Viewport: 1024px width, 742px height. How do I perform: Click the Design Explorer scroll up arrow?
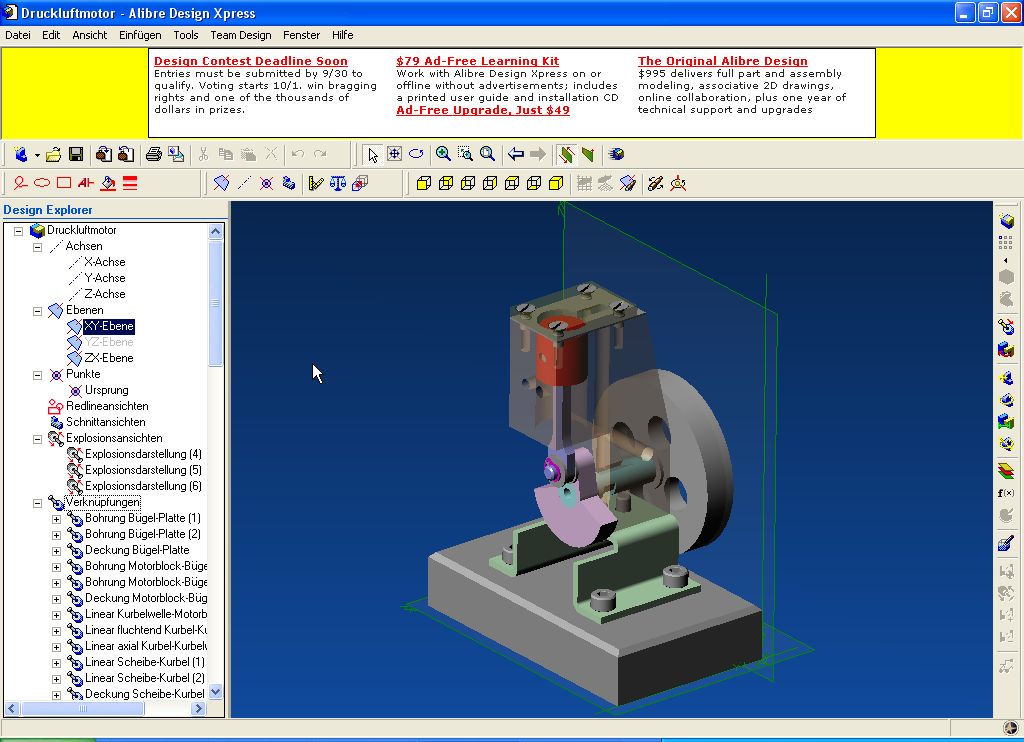pyautogui.click(x=216, y=231)
